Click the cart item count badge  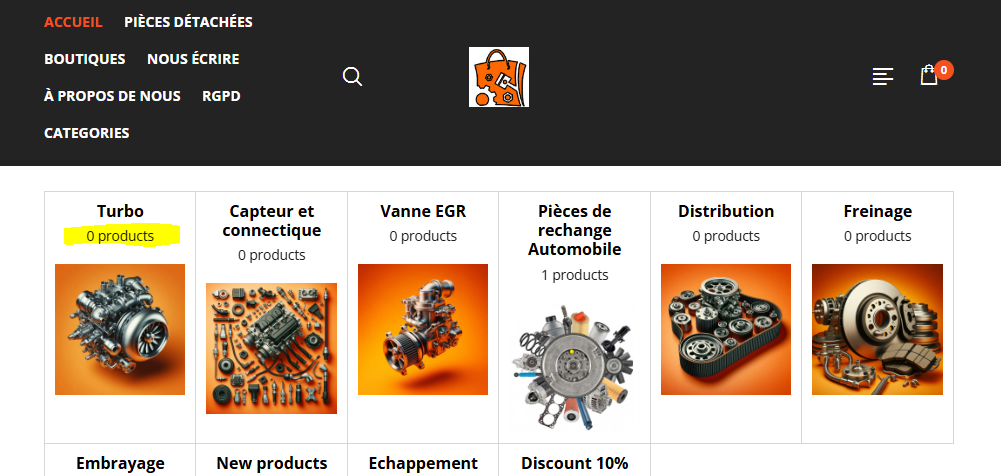click(944, 70)
